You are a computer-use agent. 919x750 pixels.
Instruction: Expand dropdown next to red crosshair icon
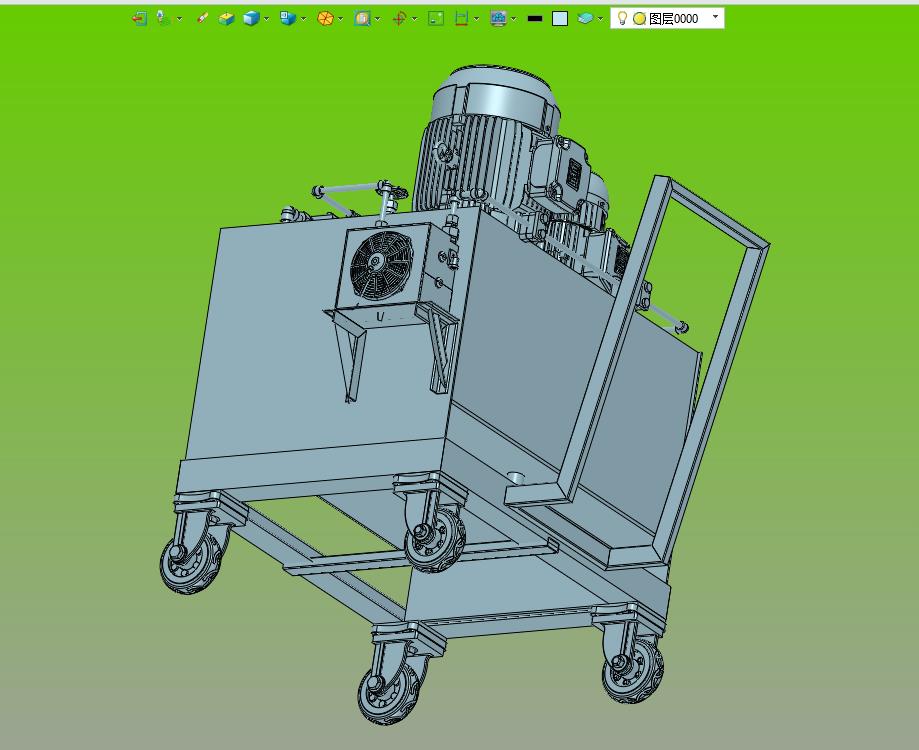[414, 19]
